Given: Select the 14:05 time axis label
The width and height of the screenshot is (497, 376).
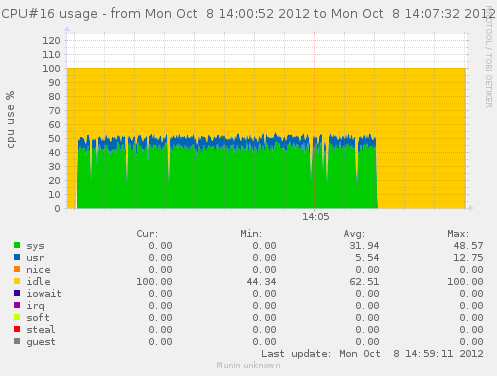Looking at the screenshot, I should pos(316,217).
